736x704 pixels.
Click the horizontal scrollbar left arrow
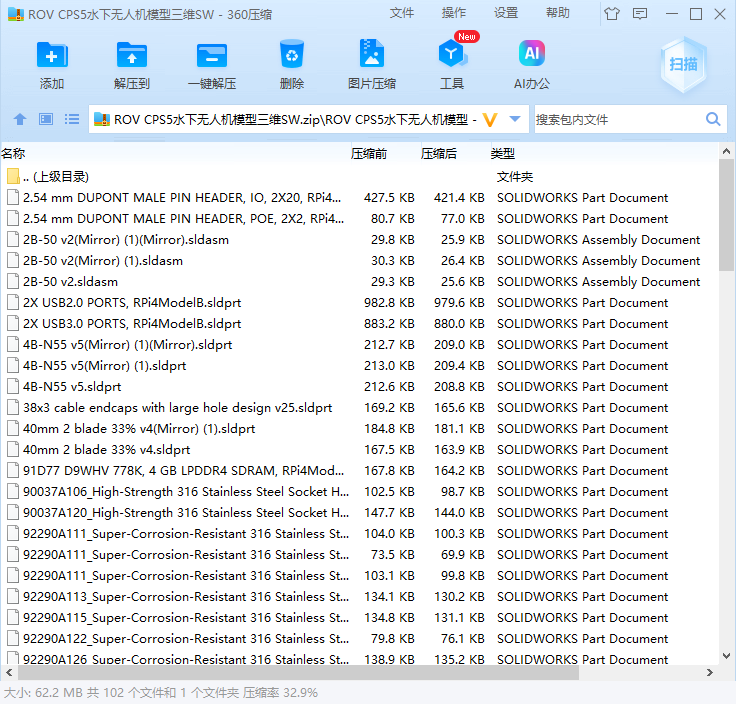pos(9,673)
